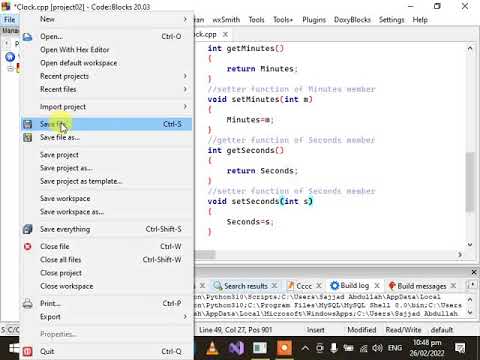The width and height of the screenshot is (480, 360).
Task: Click the "void setMinutes(int m)" line
Action: coord(260,99)
